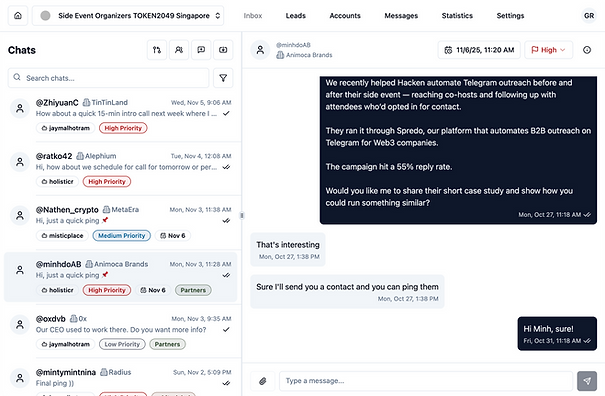The image size is (605, 396).
Task: Click the import chats icon button
Action: pos(223,50)
